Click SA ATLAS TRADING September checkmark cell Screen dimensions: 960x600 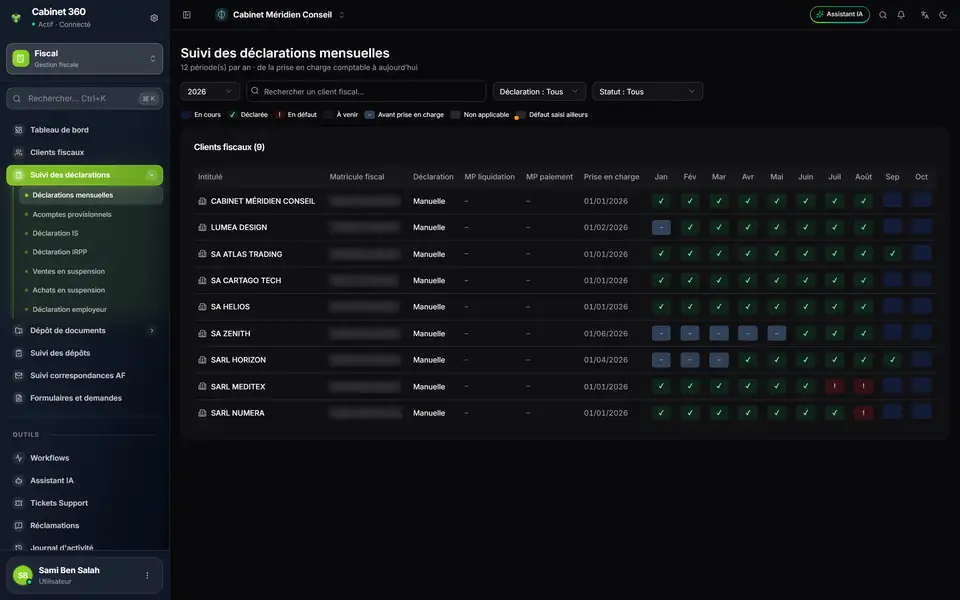(892, 253)
